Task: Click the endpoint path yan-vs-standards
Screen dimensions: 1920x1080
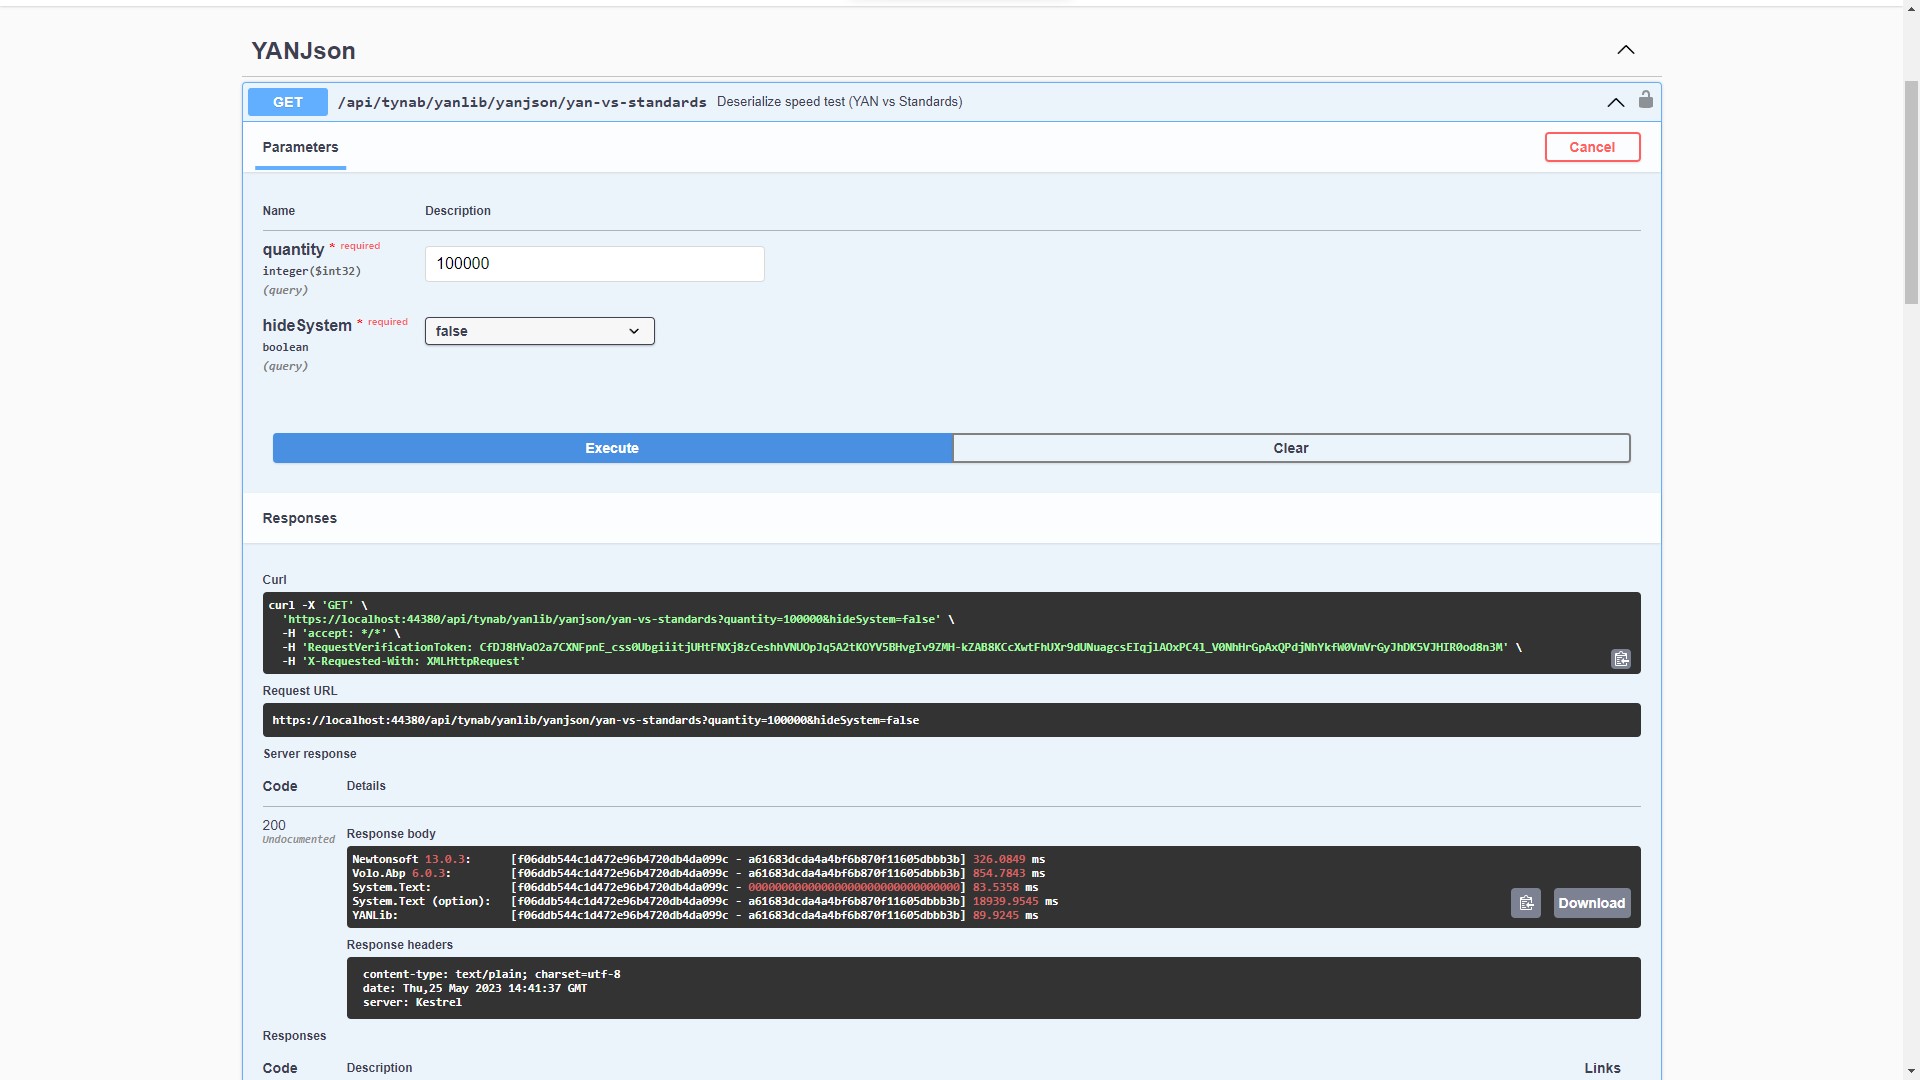Action: pyautogui.click(x=522, y=102)
